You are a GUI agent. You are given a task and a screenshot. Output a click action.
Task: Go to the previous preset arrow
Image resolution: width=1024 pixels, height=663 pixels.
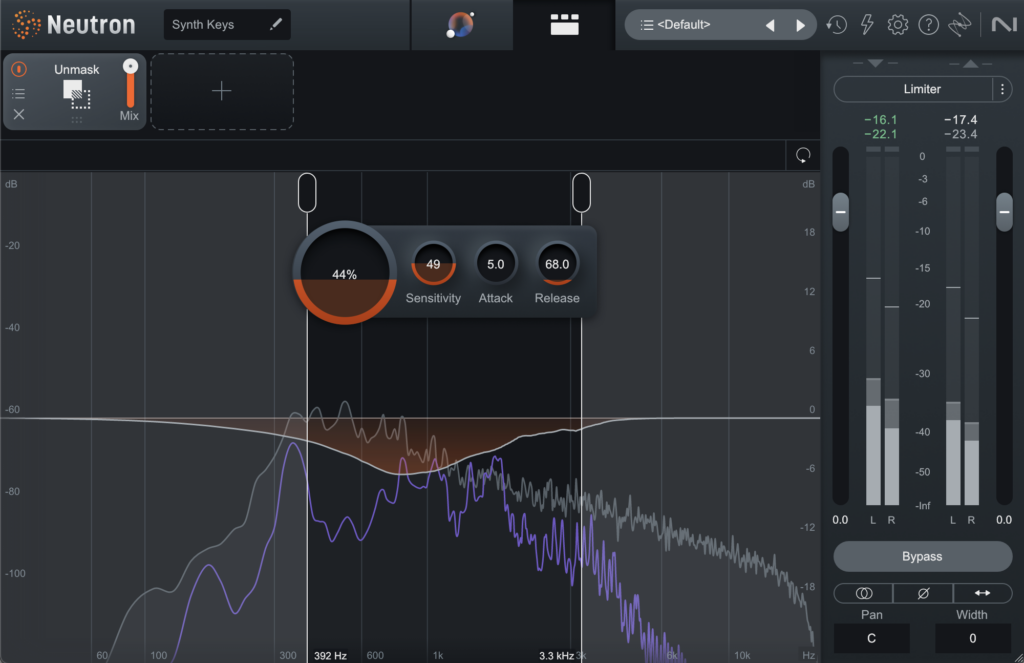(x=770, y=25)
